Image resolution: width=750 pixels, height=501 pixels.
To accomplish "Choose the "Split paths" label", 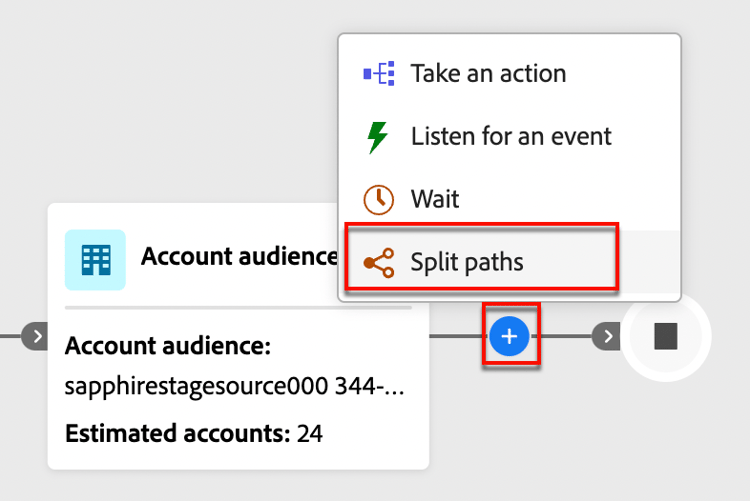I will [x=467, y=262].
